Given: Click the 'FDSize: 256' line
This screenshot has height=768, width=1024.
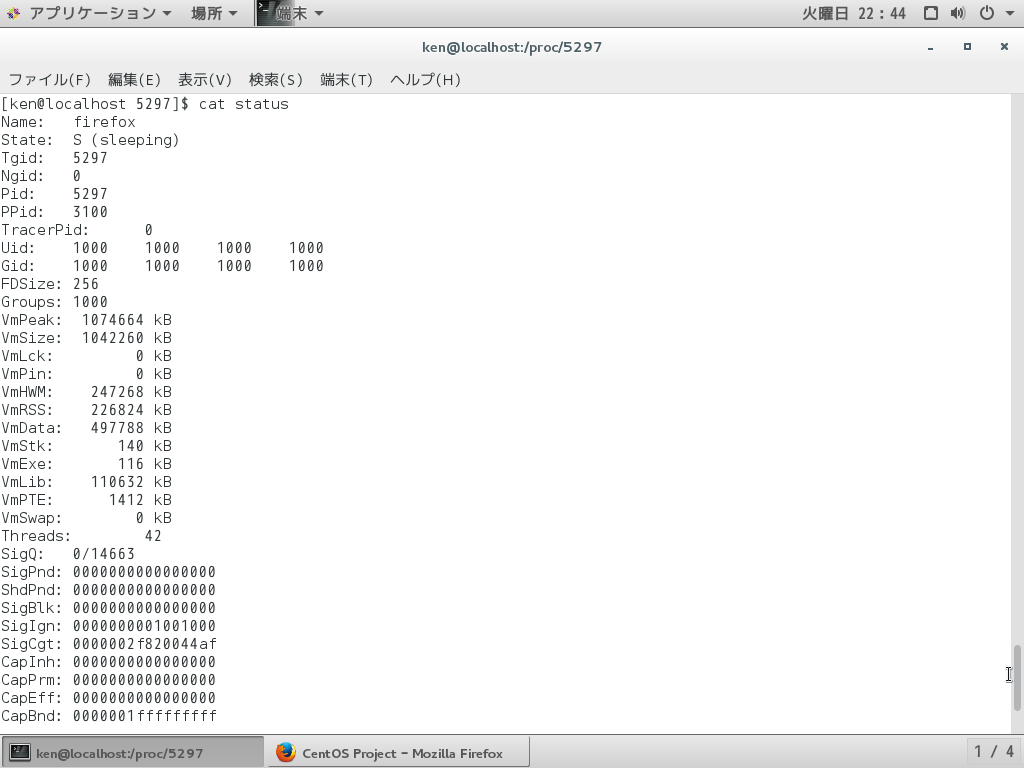Looking at the screenshot, I should [x=50, y=284].
